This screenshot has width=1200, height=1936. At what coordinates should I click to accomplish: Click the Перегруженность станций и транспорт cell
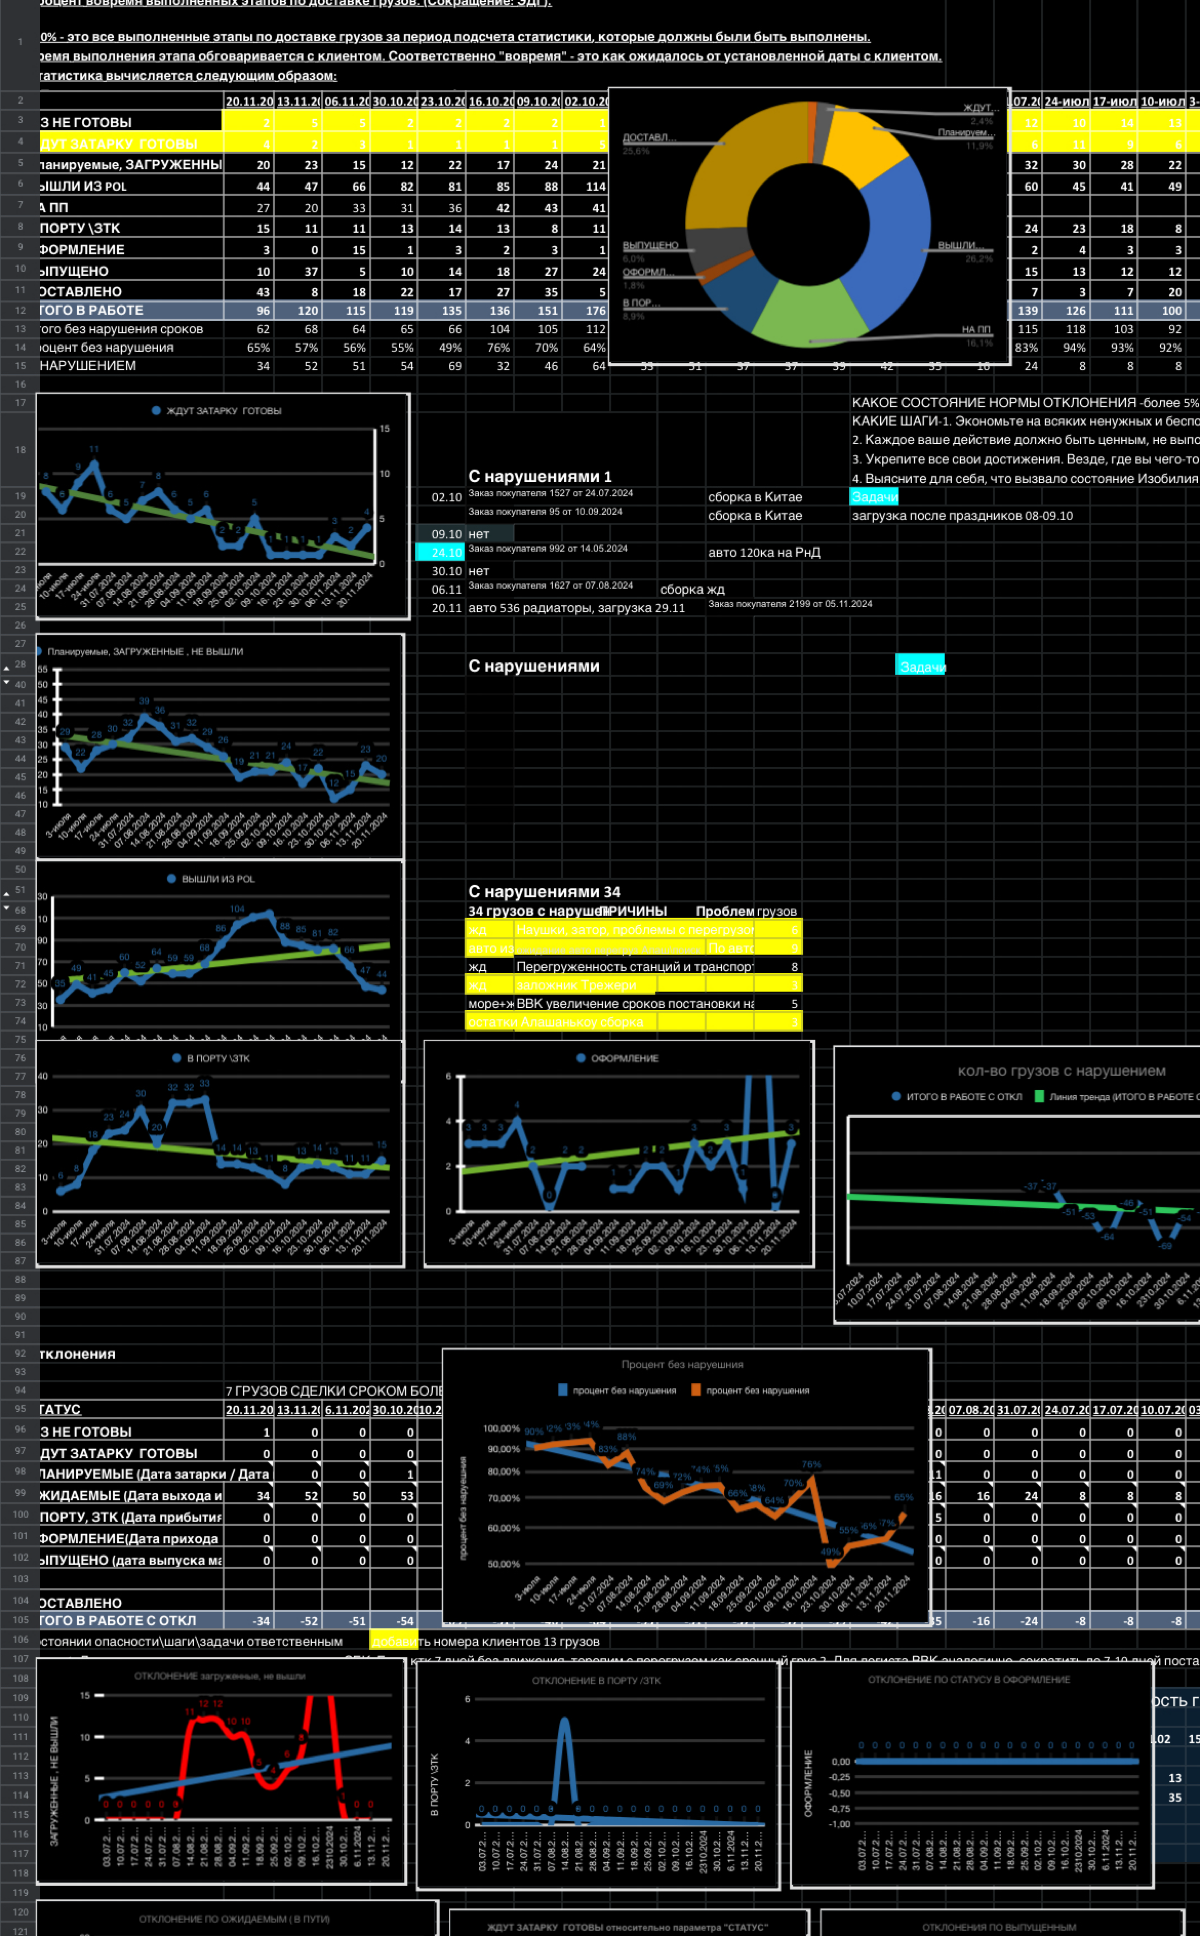pos(634,967)
